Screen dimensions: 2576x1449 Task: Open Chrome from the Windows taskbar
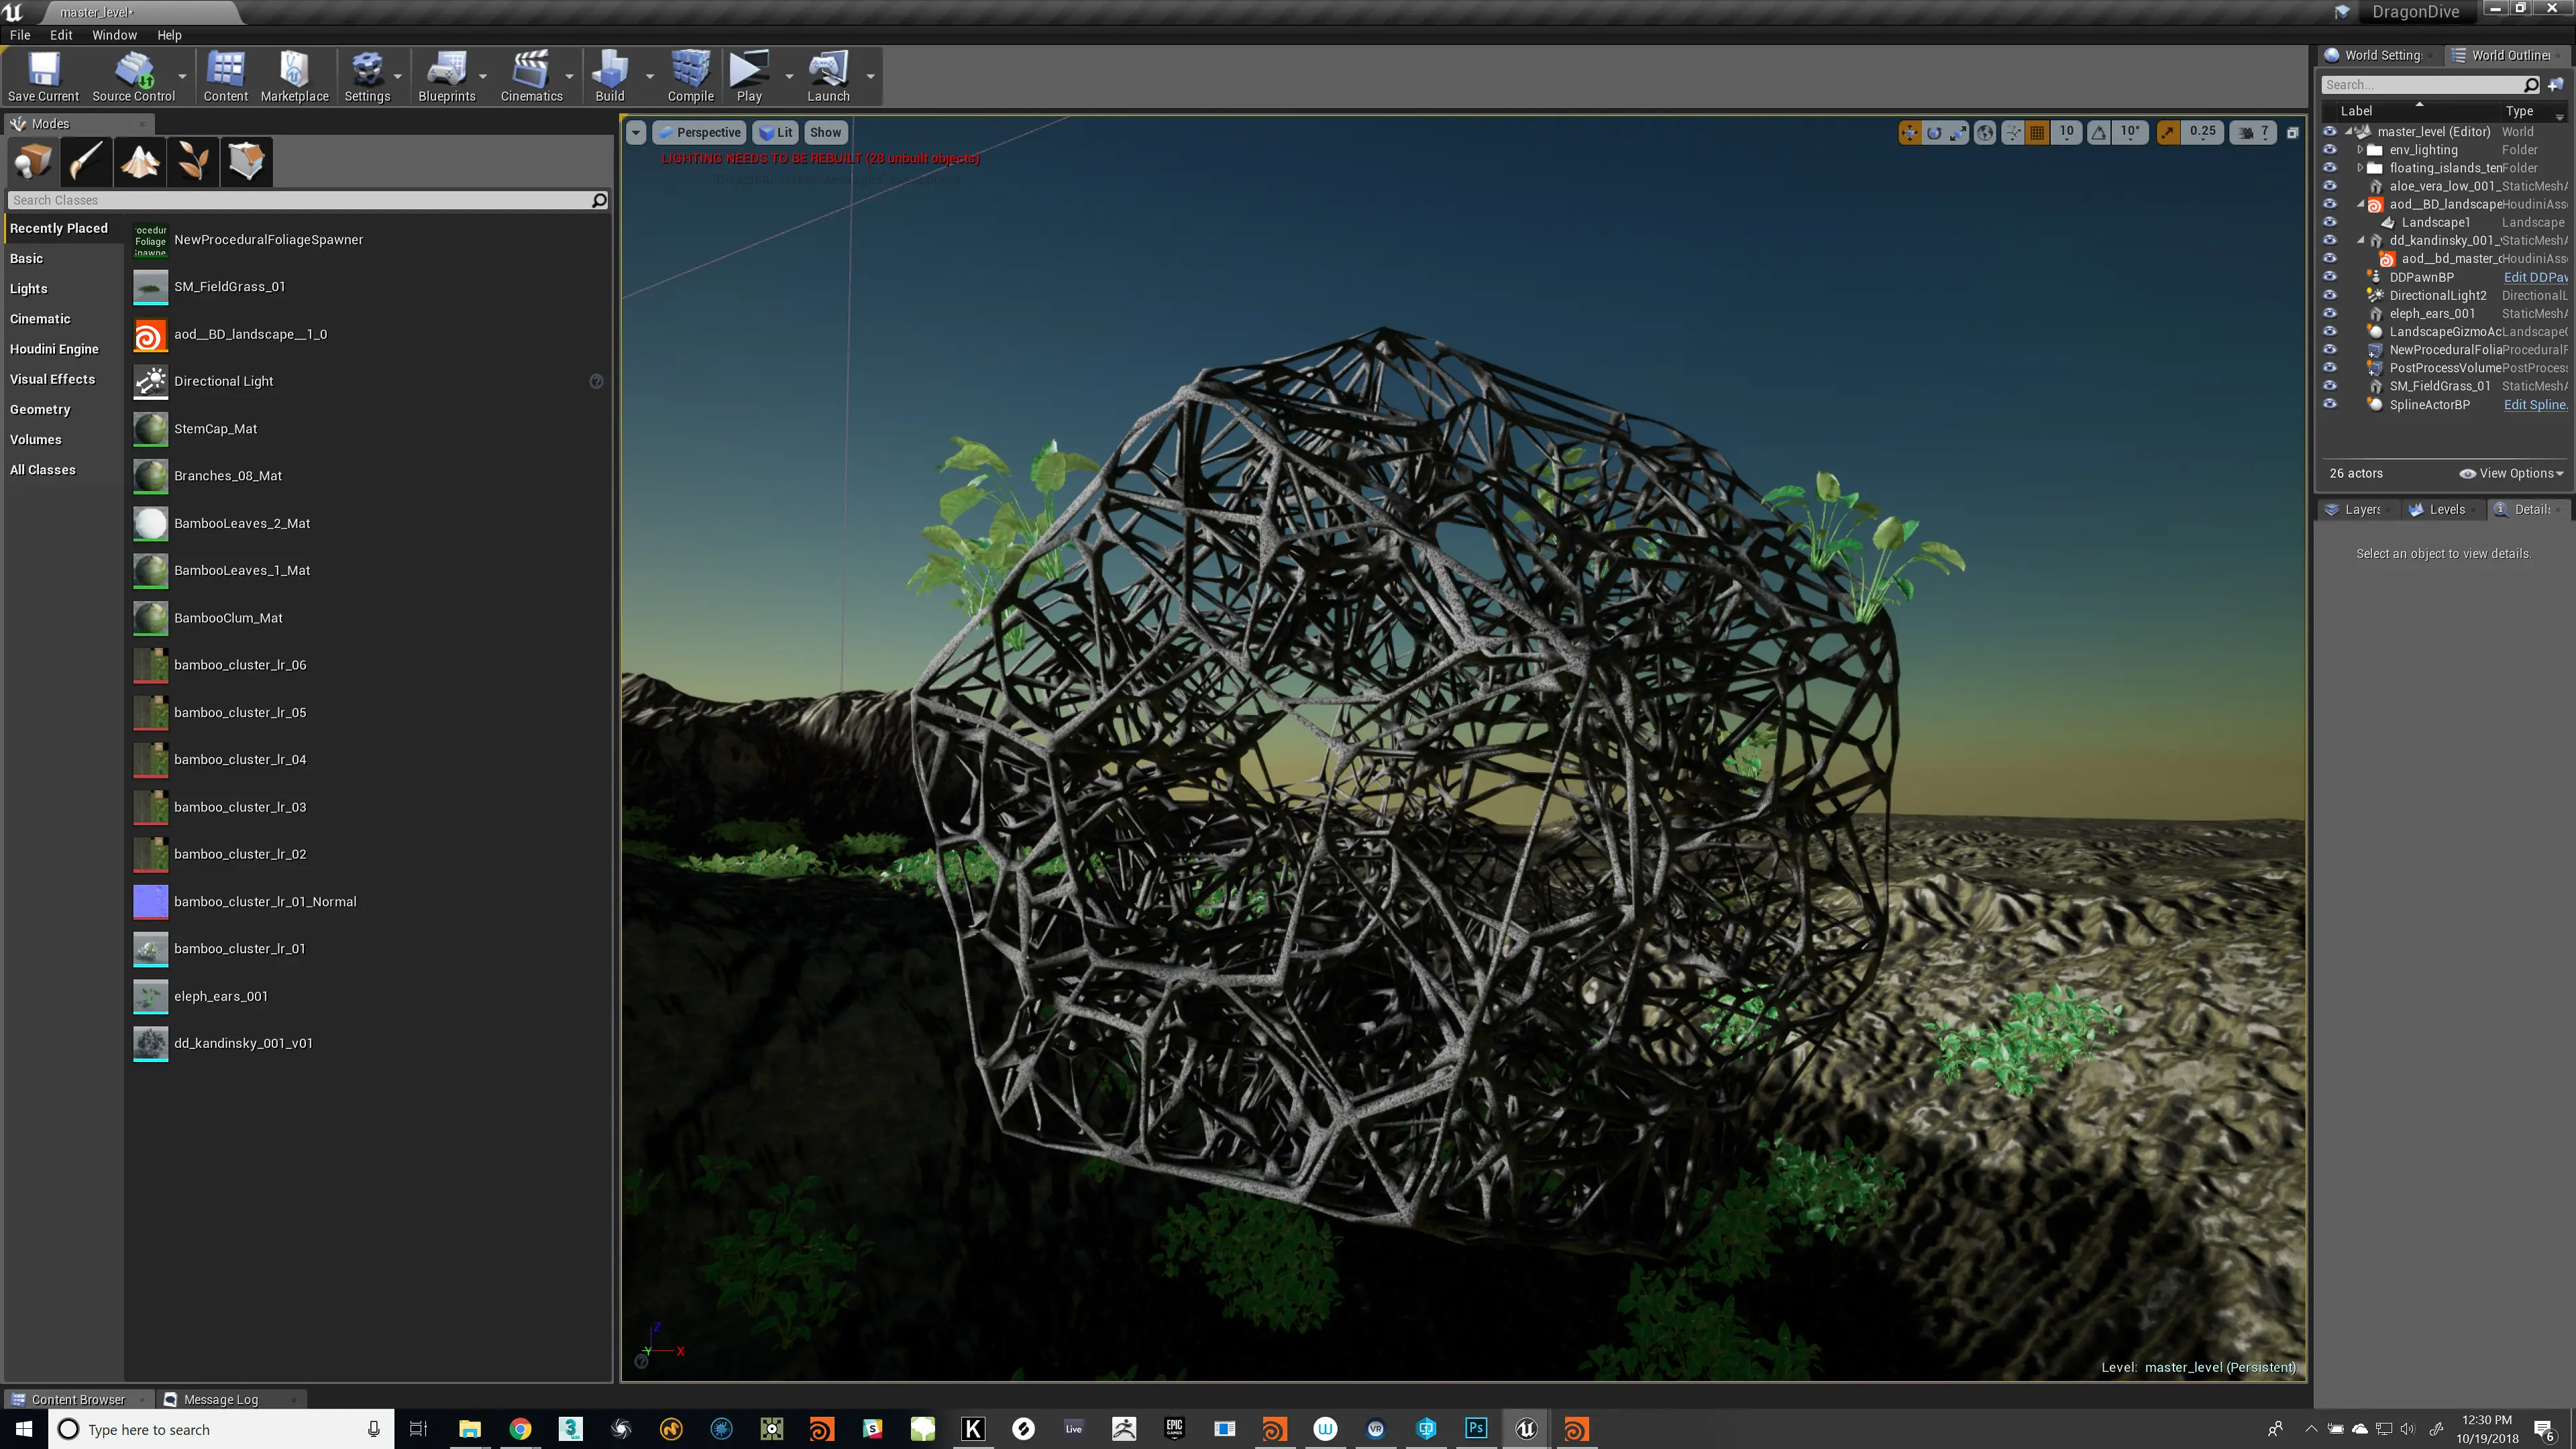pos(520,1428)
